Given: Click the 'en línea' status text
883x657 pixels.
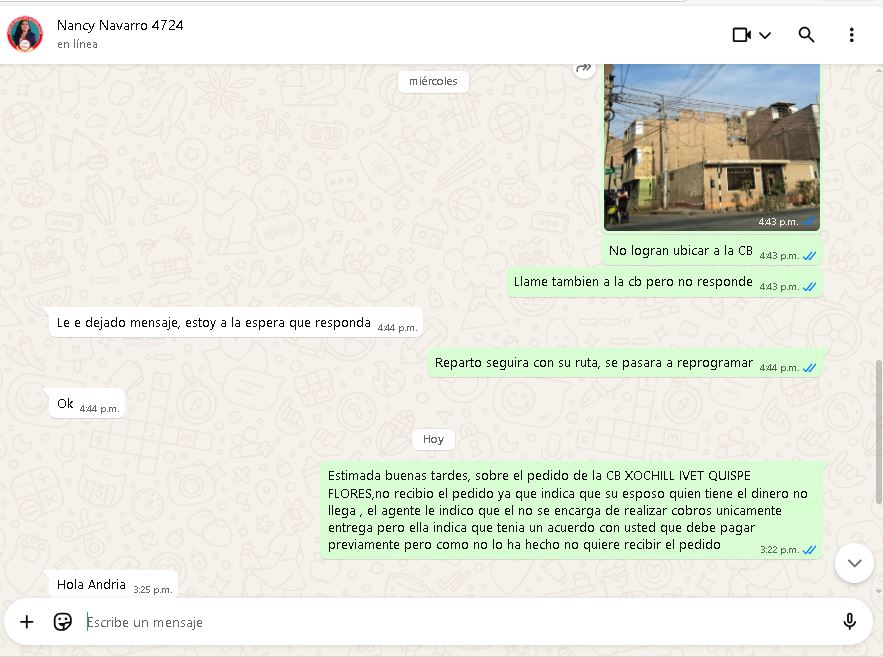Looking at the screenshot, I should point(77,44).
